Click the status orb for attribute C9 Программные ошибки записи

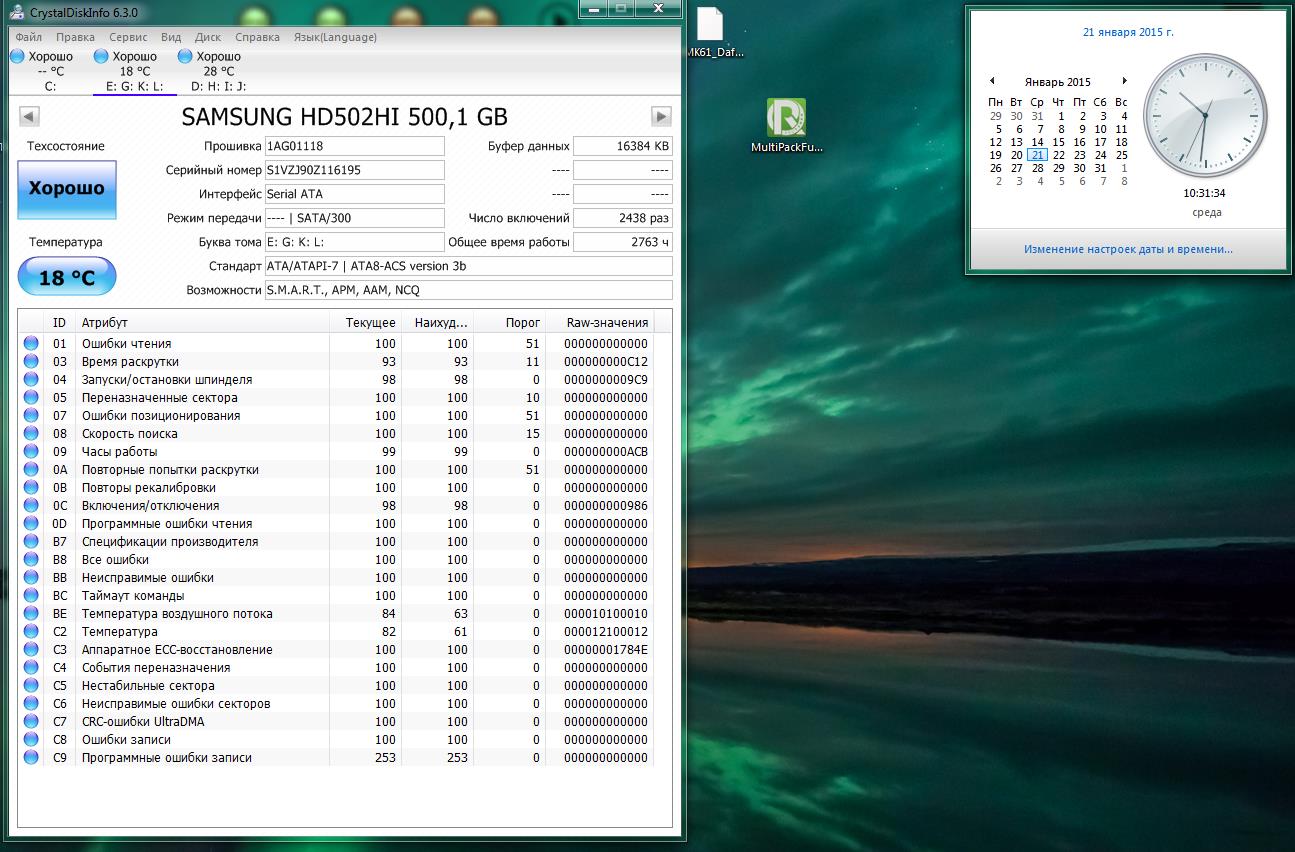tap(31, 758)
